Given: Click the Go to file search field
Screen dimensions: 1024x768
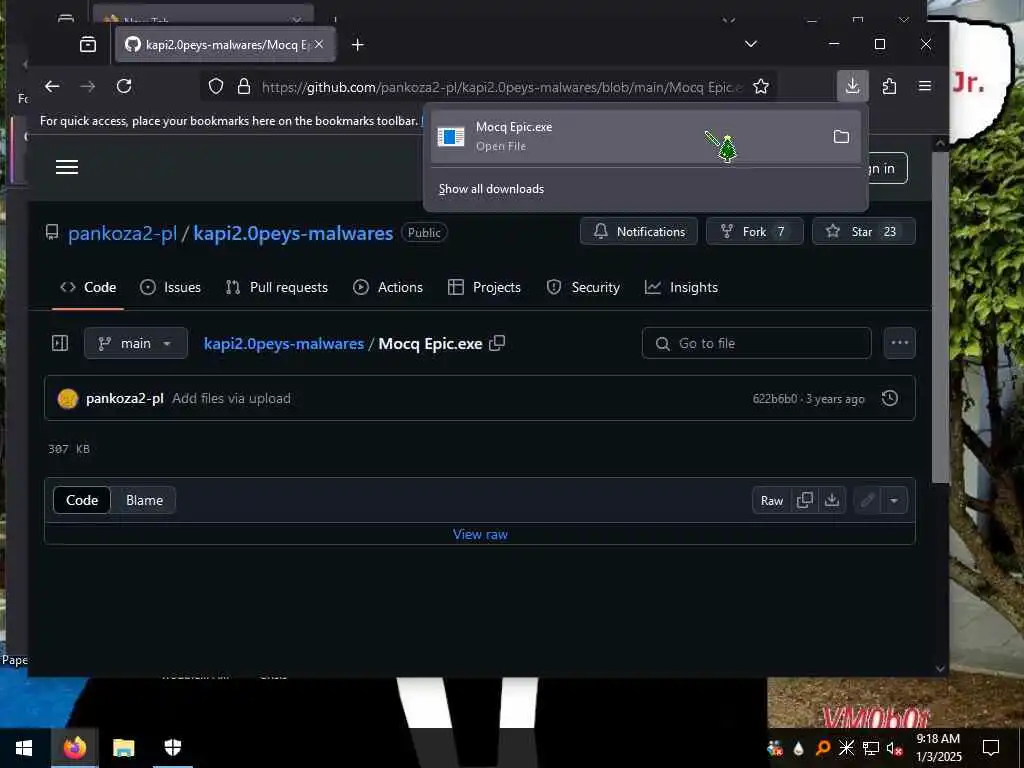Looking at the screenshot, I should (756, 343).
